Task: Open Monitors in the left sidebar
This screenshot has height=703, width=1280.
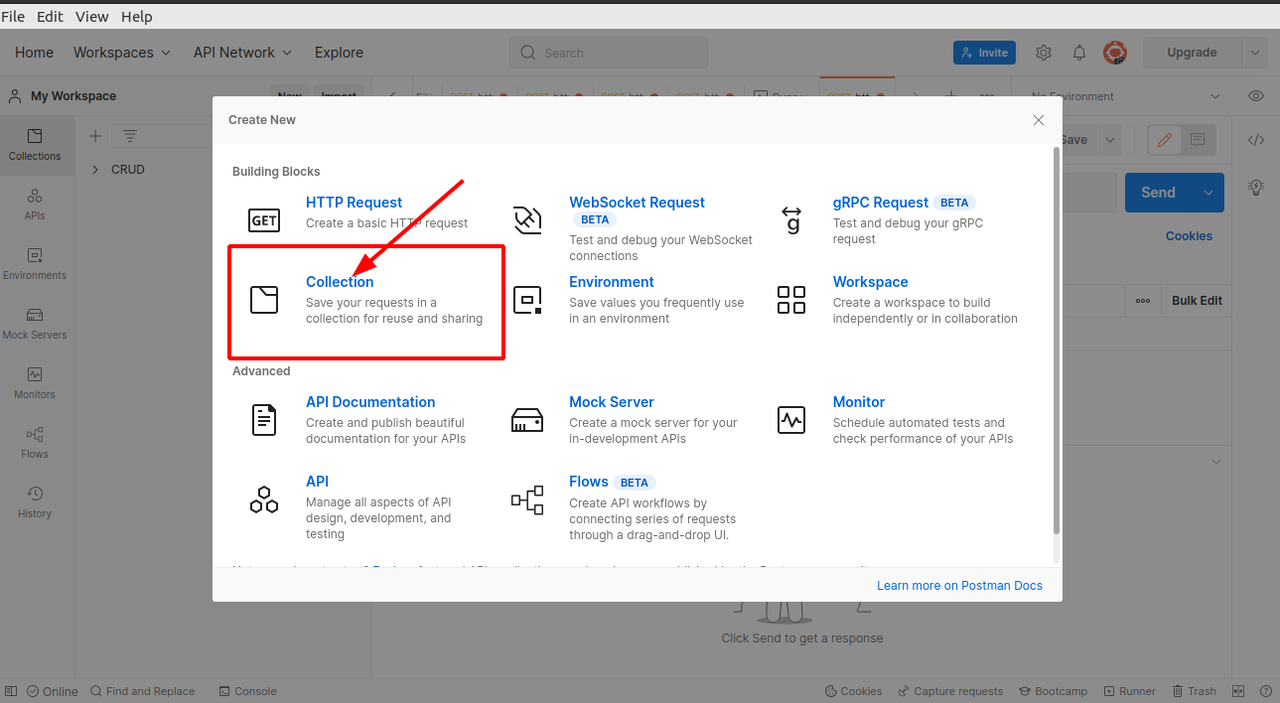Action: coord(35,383)
